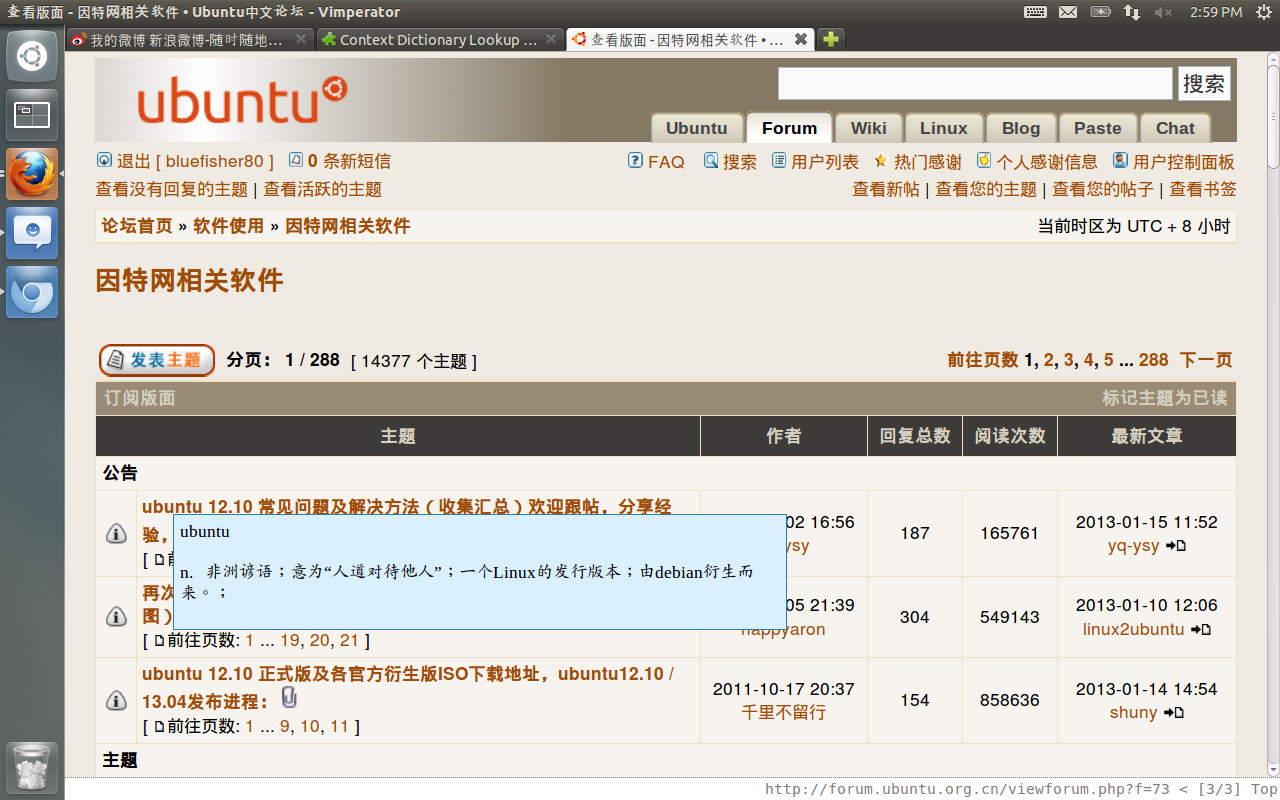
Task: Open the Ubuntu Dash home launcher icon
Action: coord(32,56)
